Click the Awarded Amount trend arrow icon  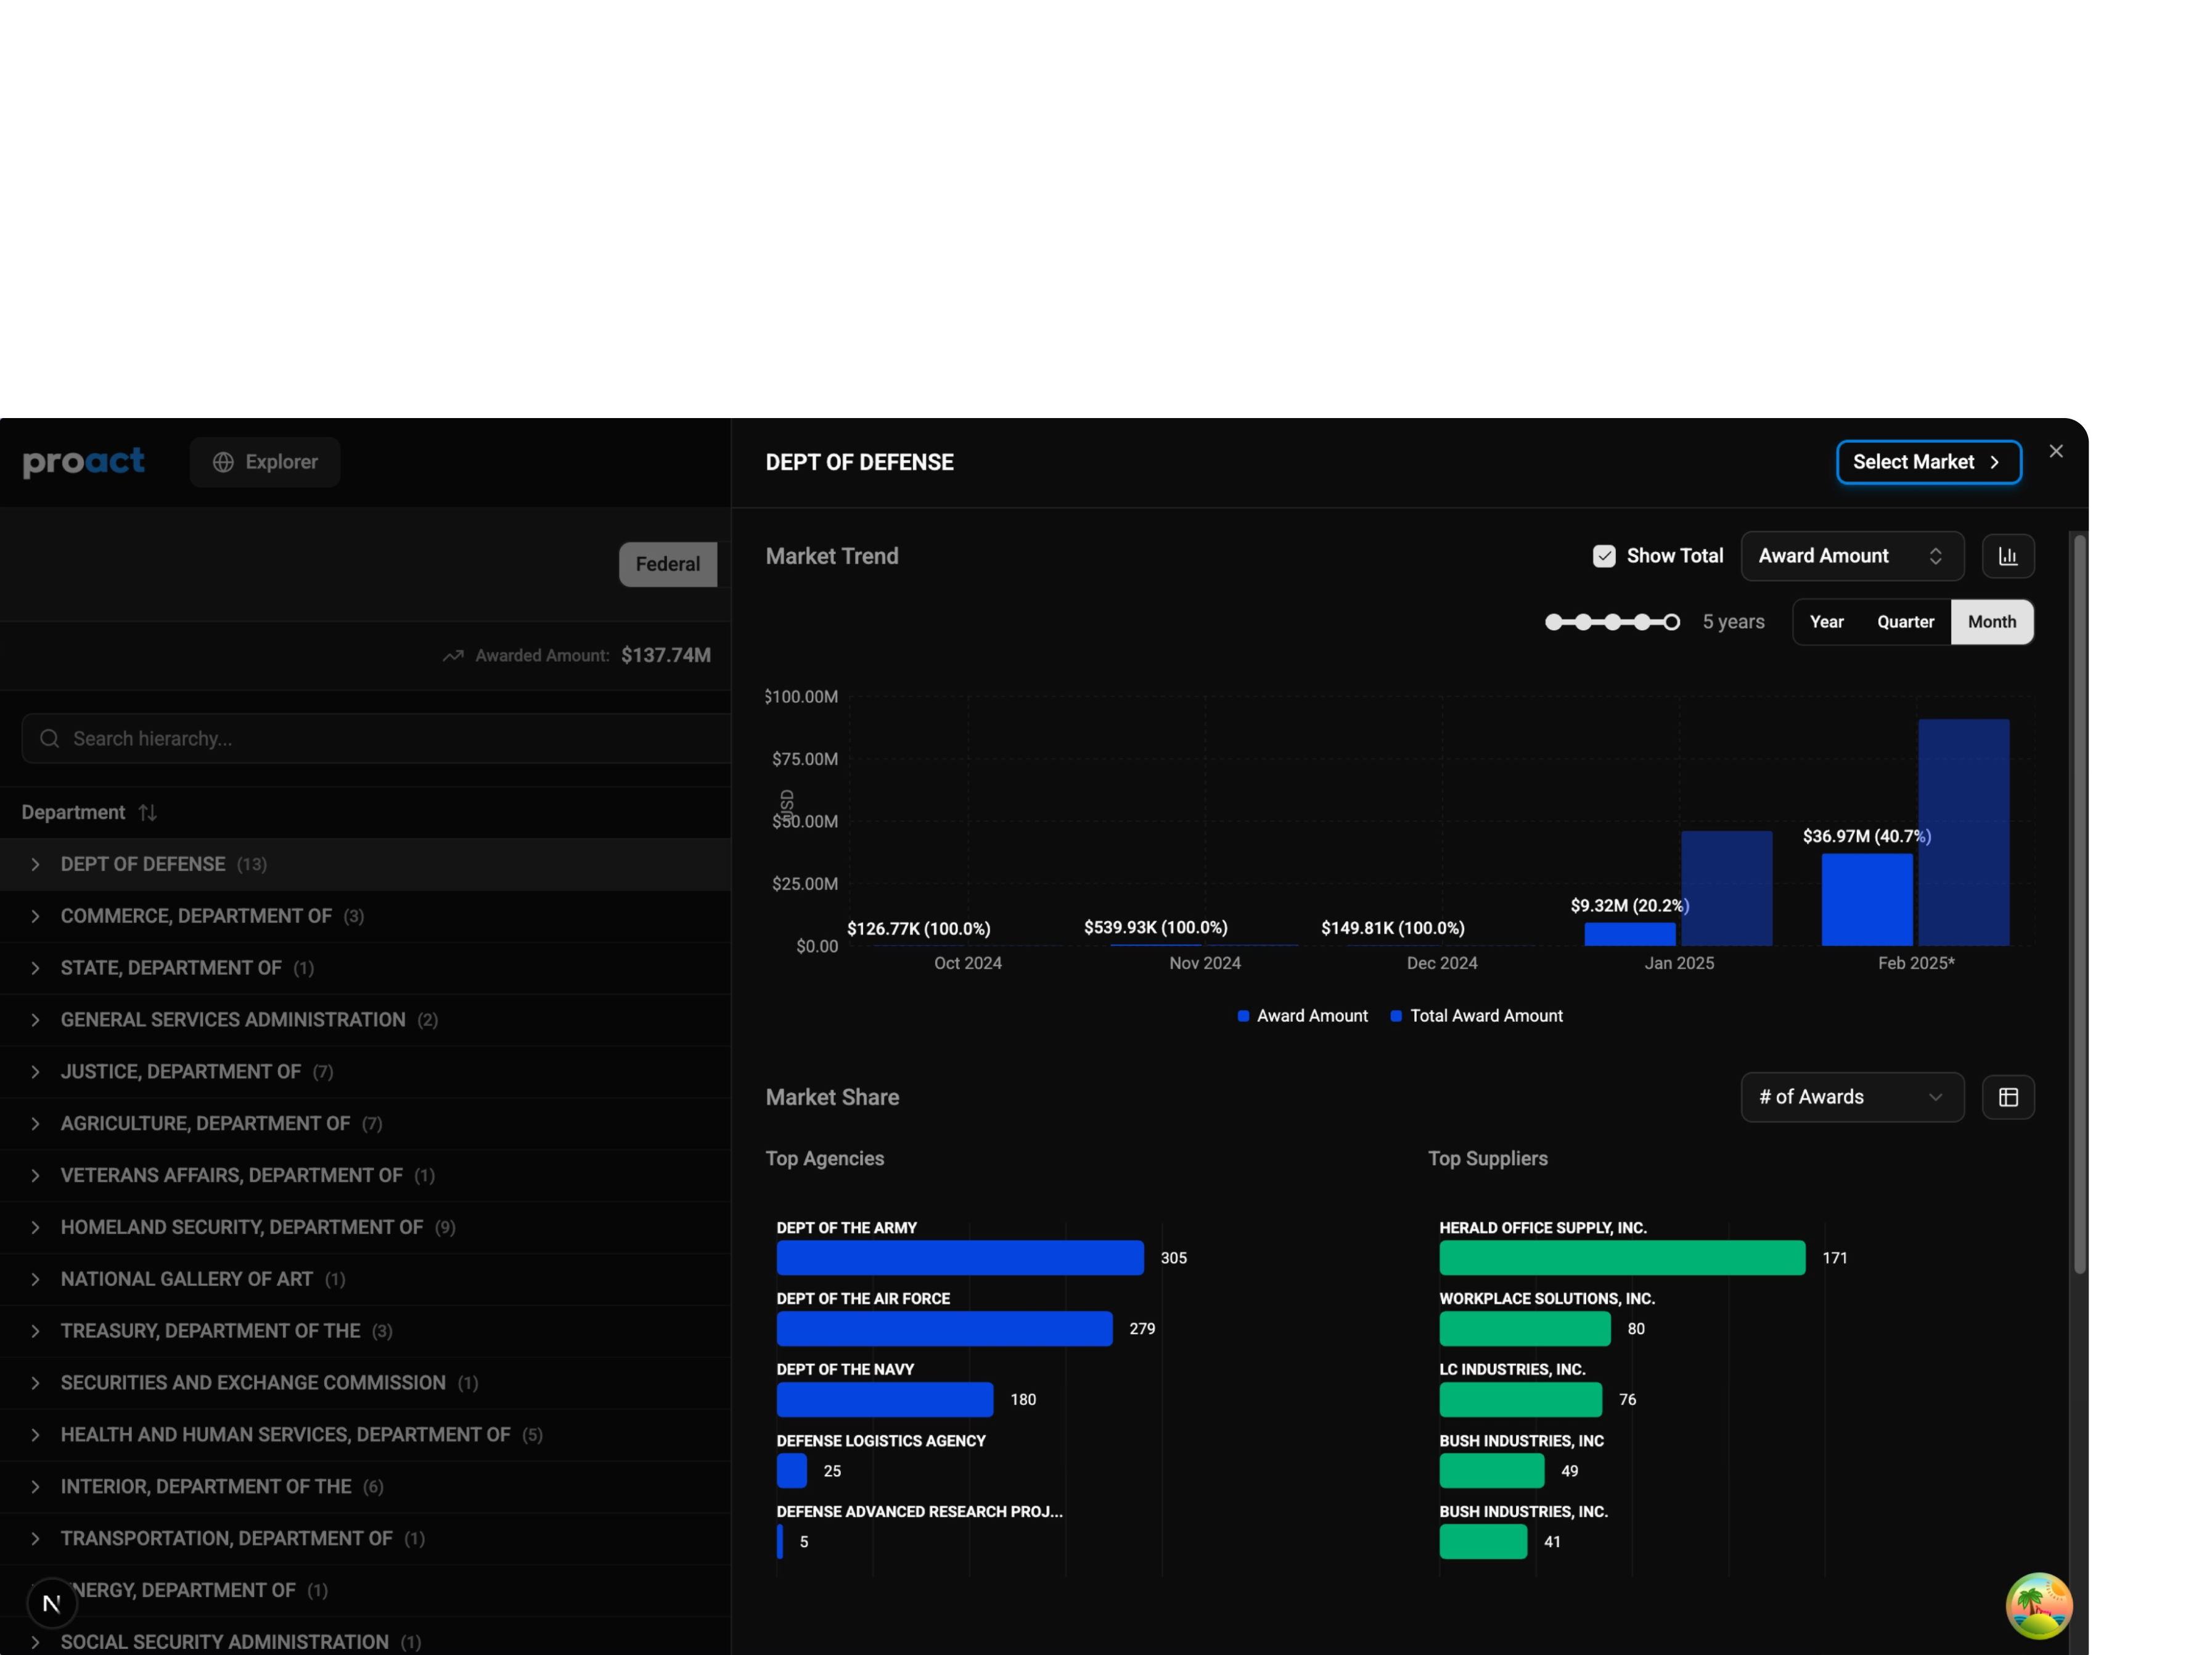click(453, 656)
